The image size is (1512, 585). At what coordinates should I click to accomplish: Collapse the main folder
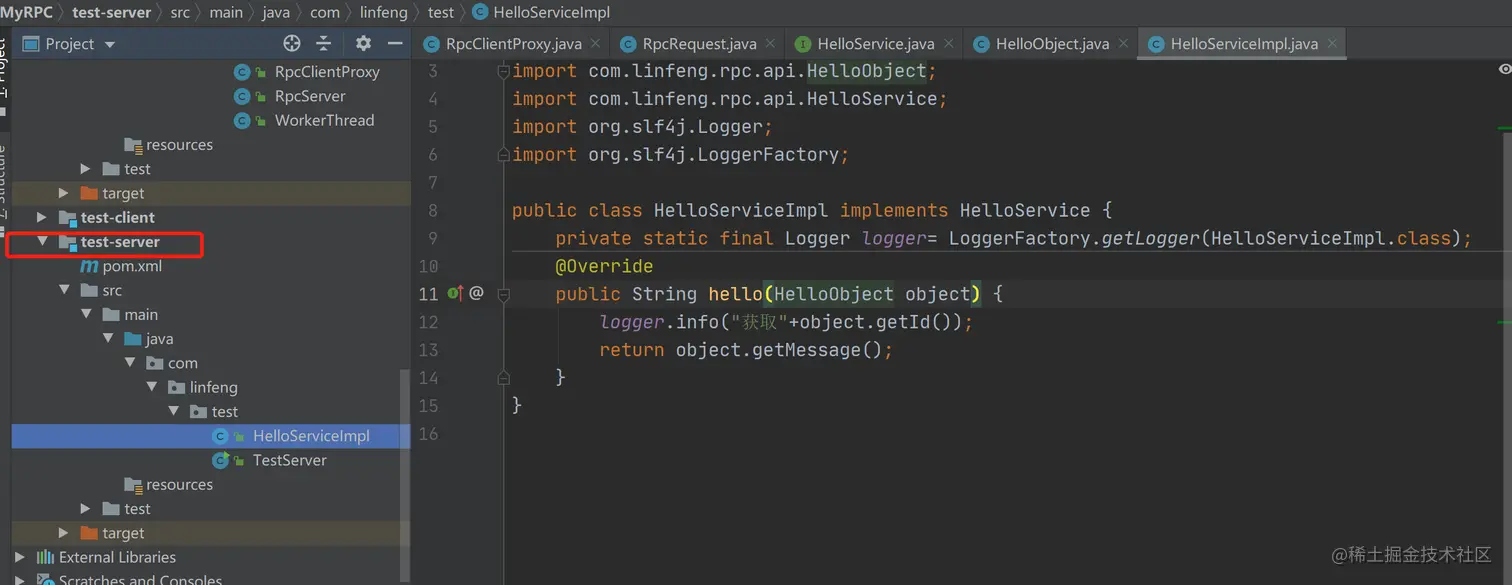point(86,314)
